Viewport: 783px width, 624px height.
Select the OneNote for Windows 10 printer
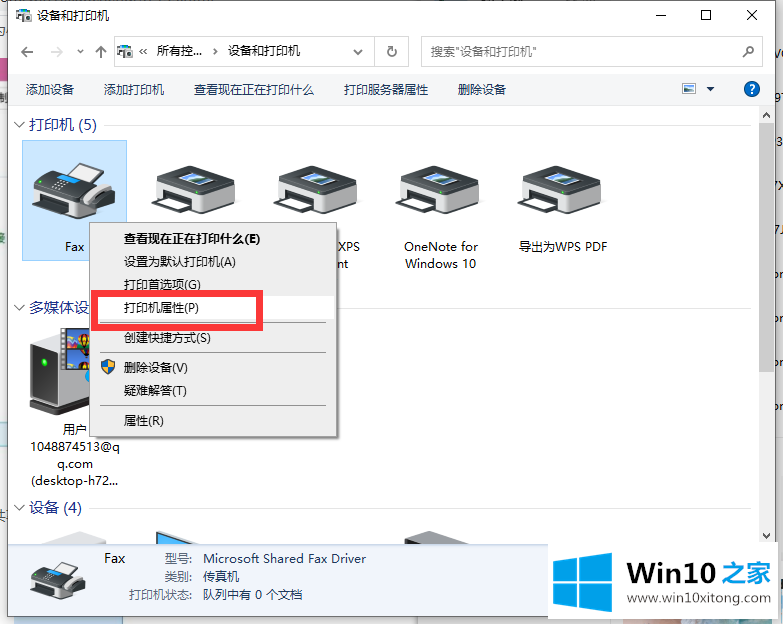coord(440,190)
